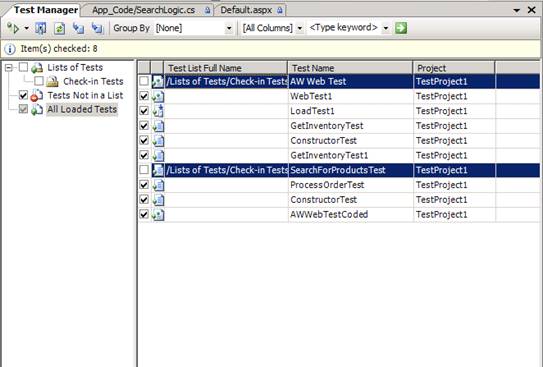Click the Lists of Tests node icon
Image resolution: width=543 pixels, height=367 pixels.
tap(37, 68)
